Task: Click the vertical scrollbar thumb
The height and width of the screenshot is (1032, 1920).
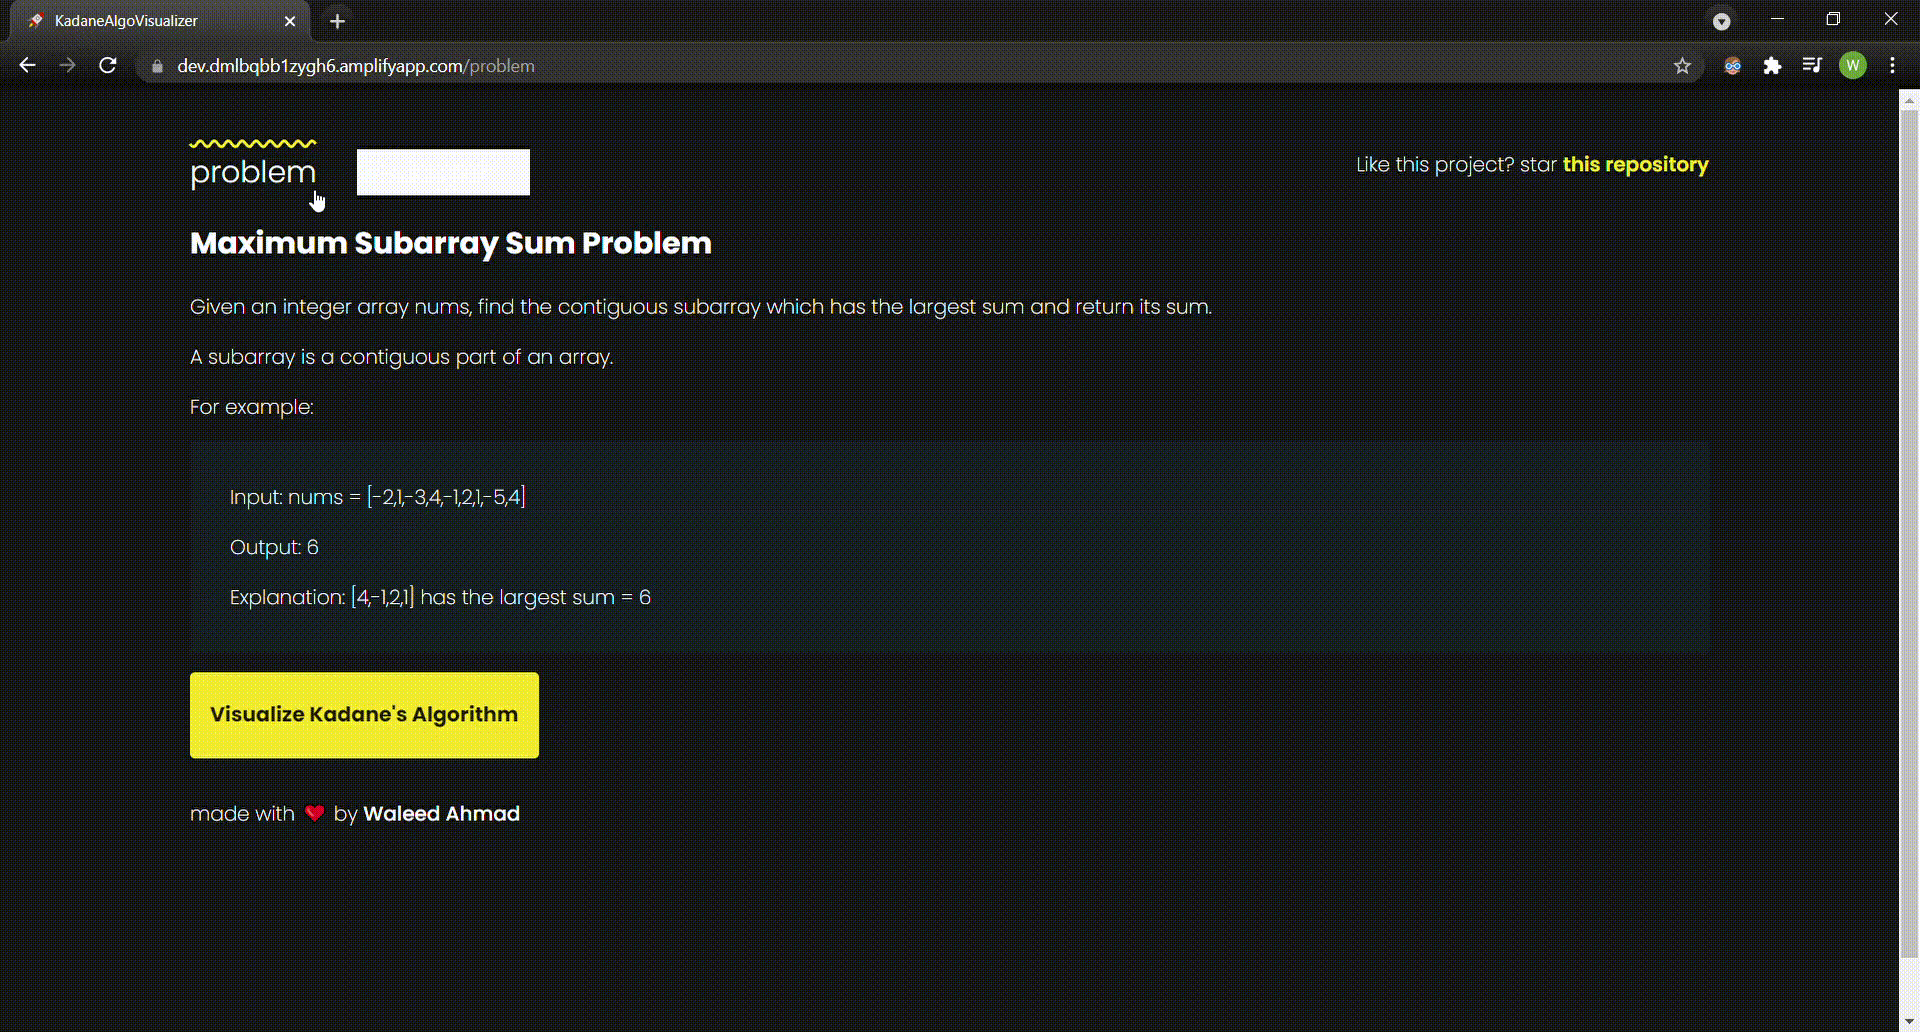Action: pyautogui.click(x=1909, y=535)
